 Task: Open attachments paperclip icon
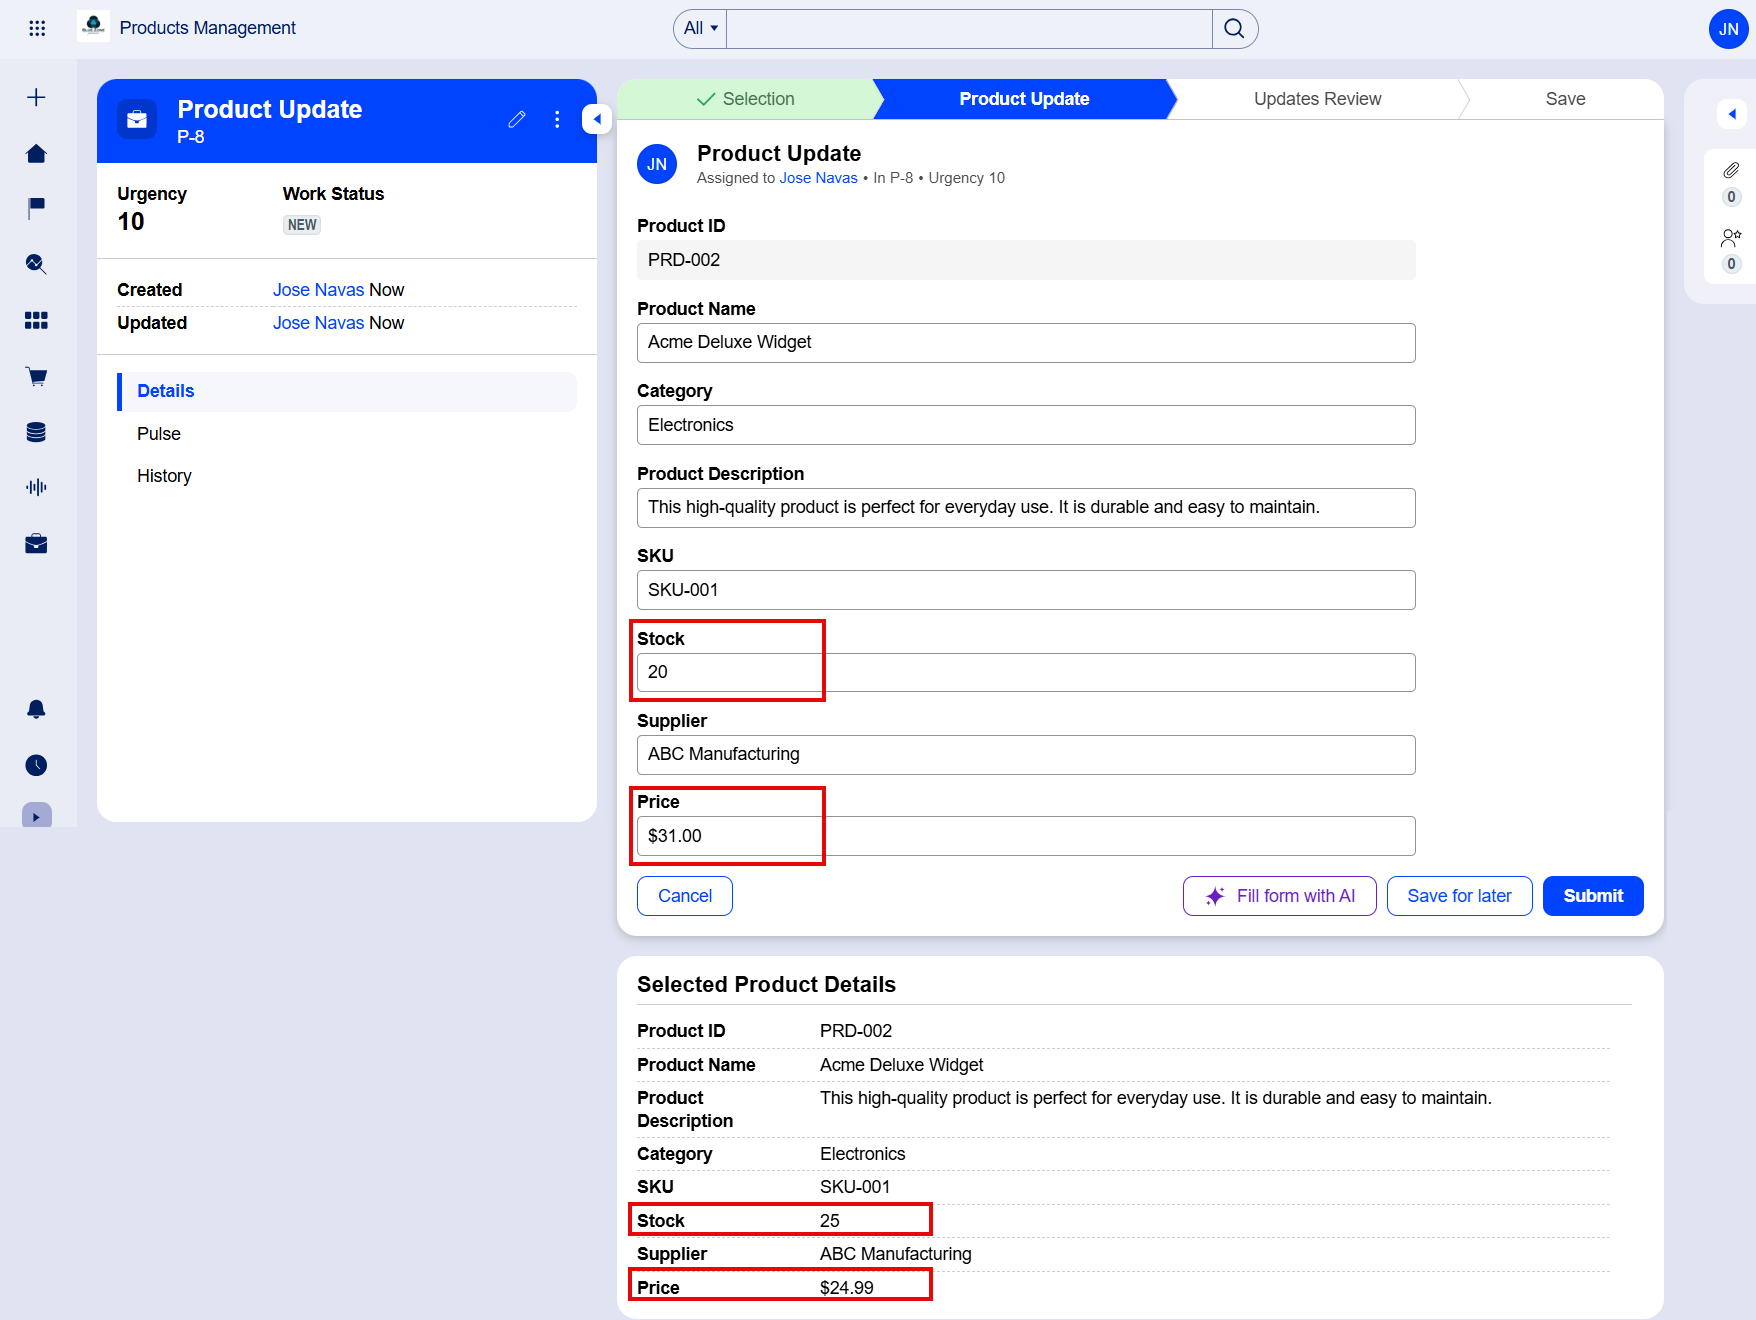pyautogui.click(x=1731, y=171)
